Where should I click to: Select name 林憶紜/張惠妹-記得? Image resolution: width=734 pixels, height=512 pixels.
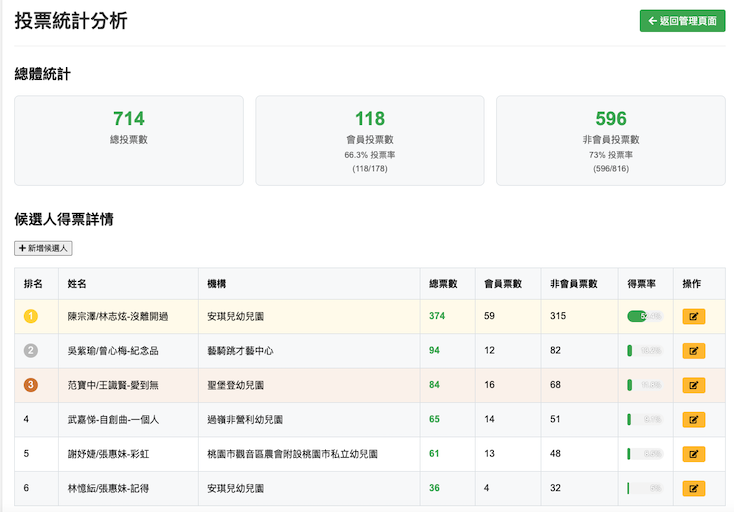click(109, 488)
